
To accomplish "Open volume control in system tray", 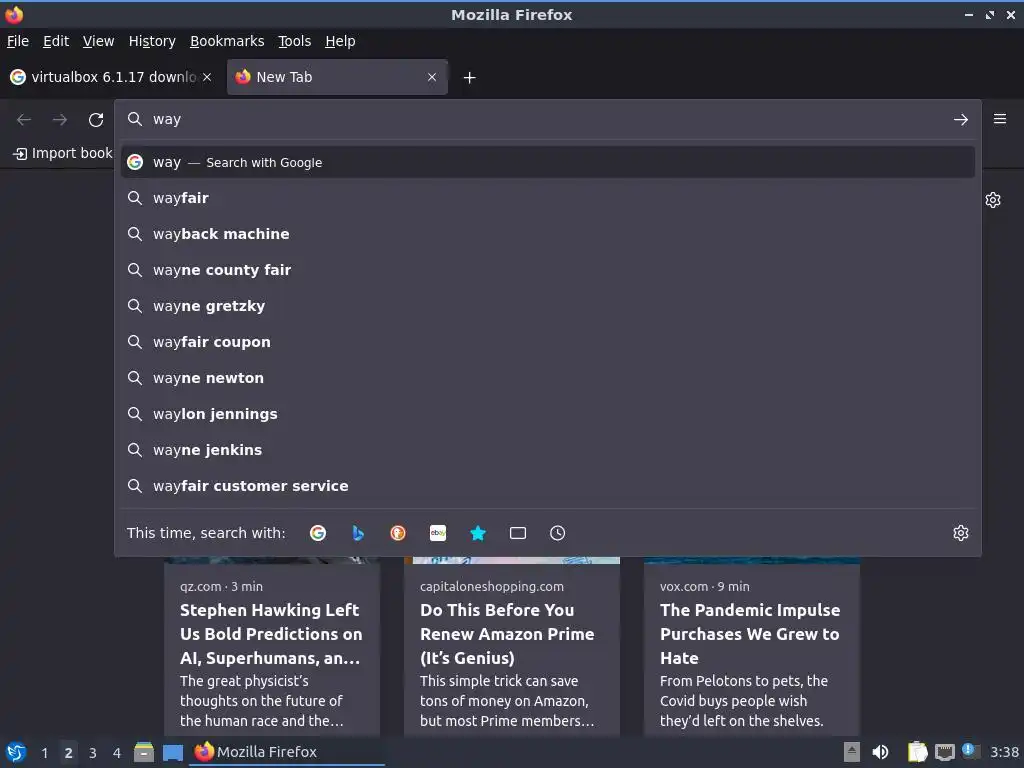I will click(880, 752).
